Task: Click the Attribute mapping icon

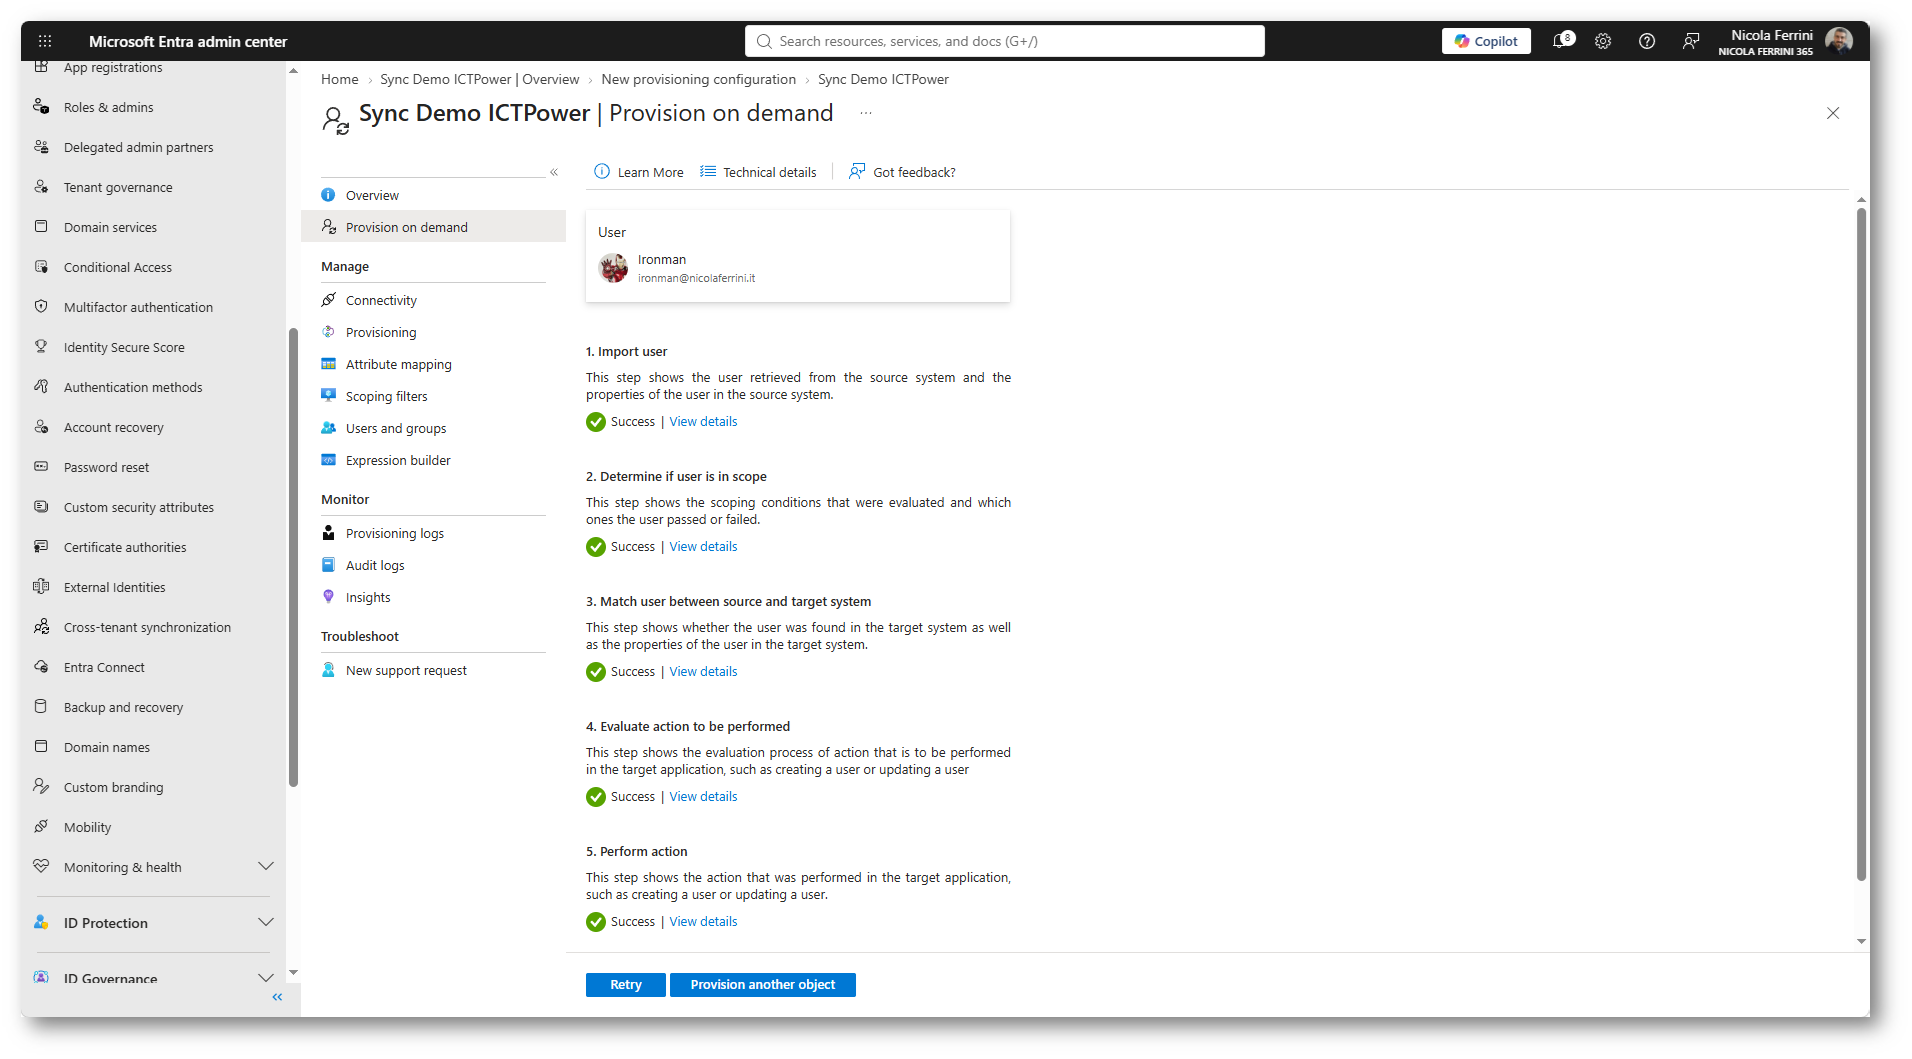Action: [328, 364]
